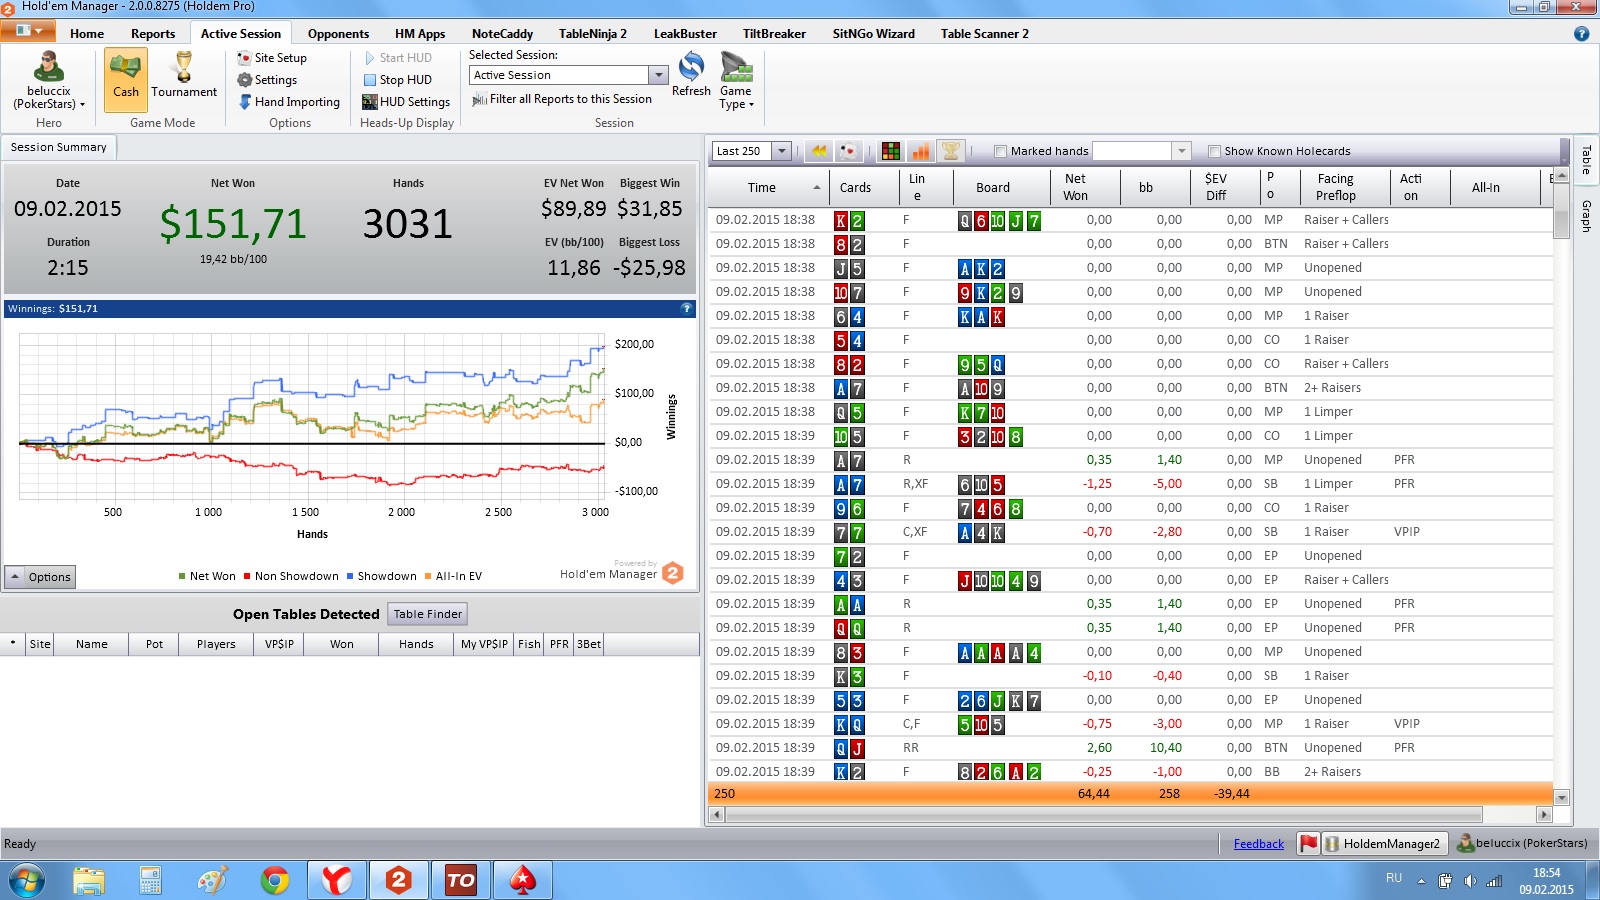Toggle the Non Showdown legend swatch
The height and width of the screenshot is (900, 1600).
[247, 576]
